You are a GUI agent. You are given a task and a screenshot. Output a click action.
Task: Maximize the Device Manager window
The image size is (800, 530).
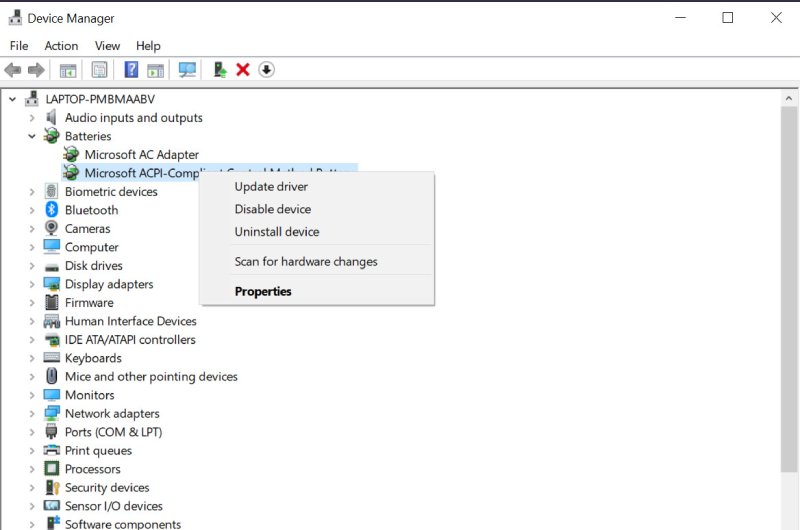tap(728, 18)
